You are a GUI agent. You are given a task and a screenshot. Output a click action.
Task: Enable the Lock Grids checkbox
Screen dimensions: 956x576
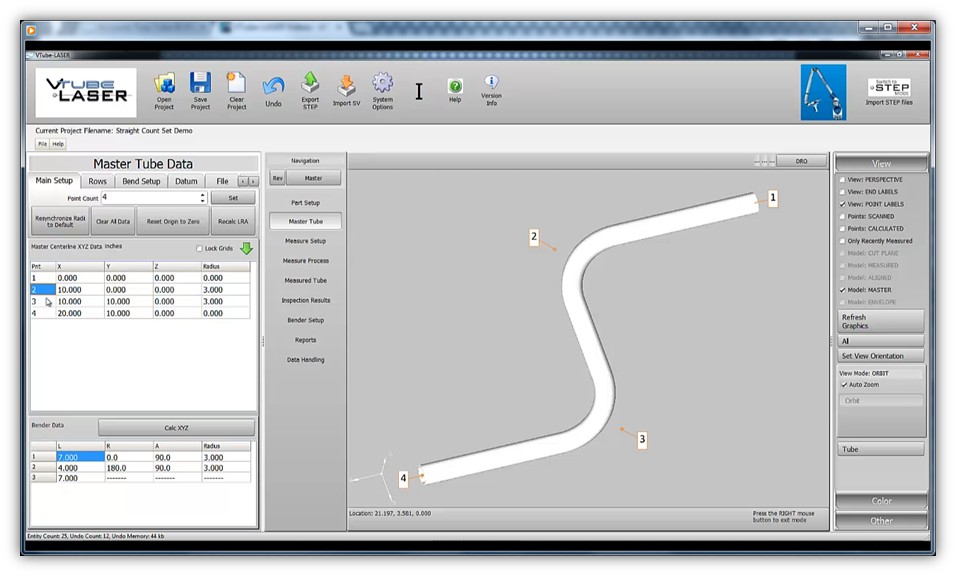[200, 248]
